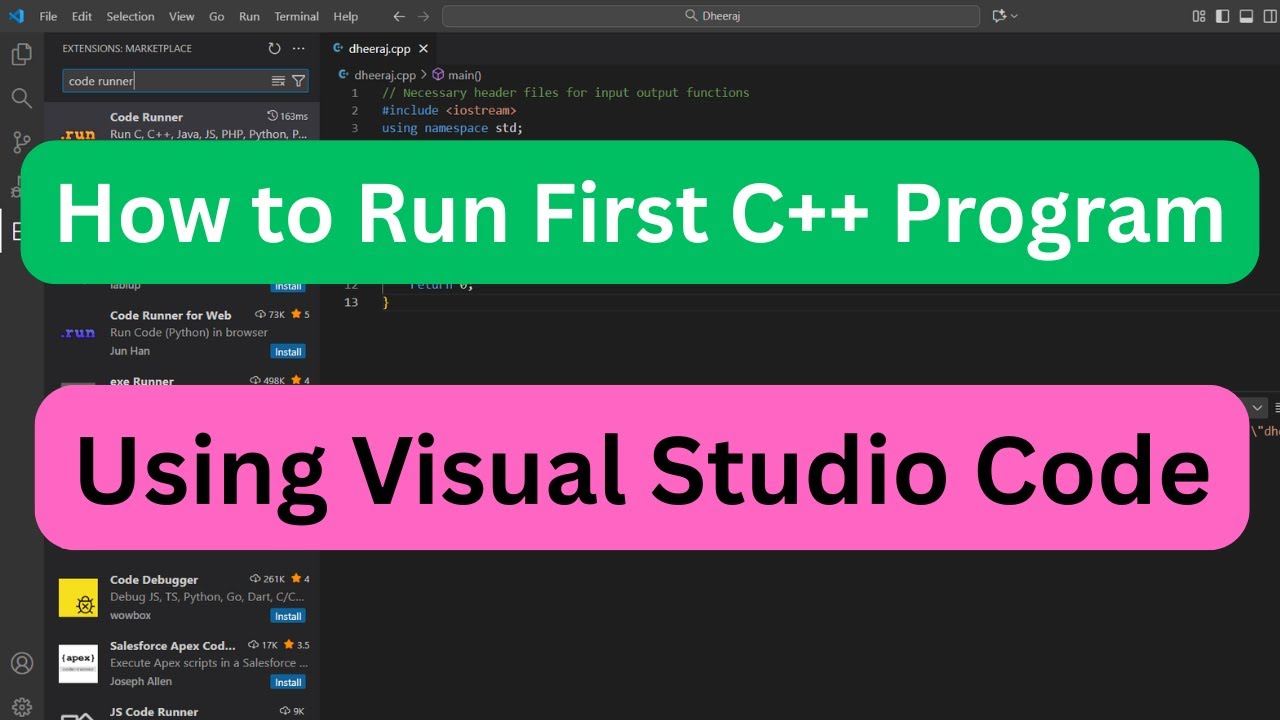Toggle the primary side bar visibility
This screenshot has width=1280, height=720.
(1223, 16)
